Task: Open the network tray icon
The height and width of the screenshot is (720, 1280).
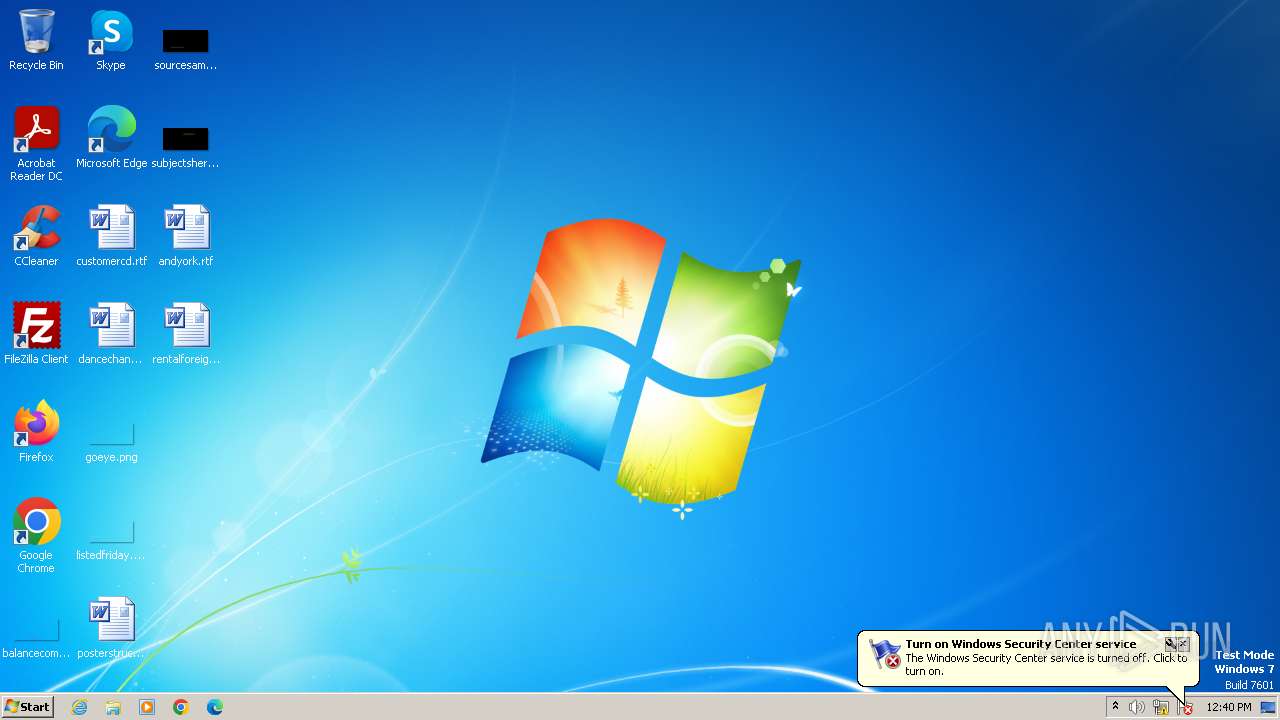Action: coord(1161,707)
